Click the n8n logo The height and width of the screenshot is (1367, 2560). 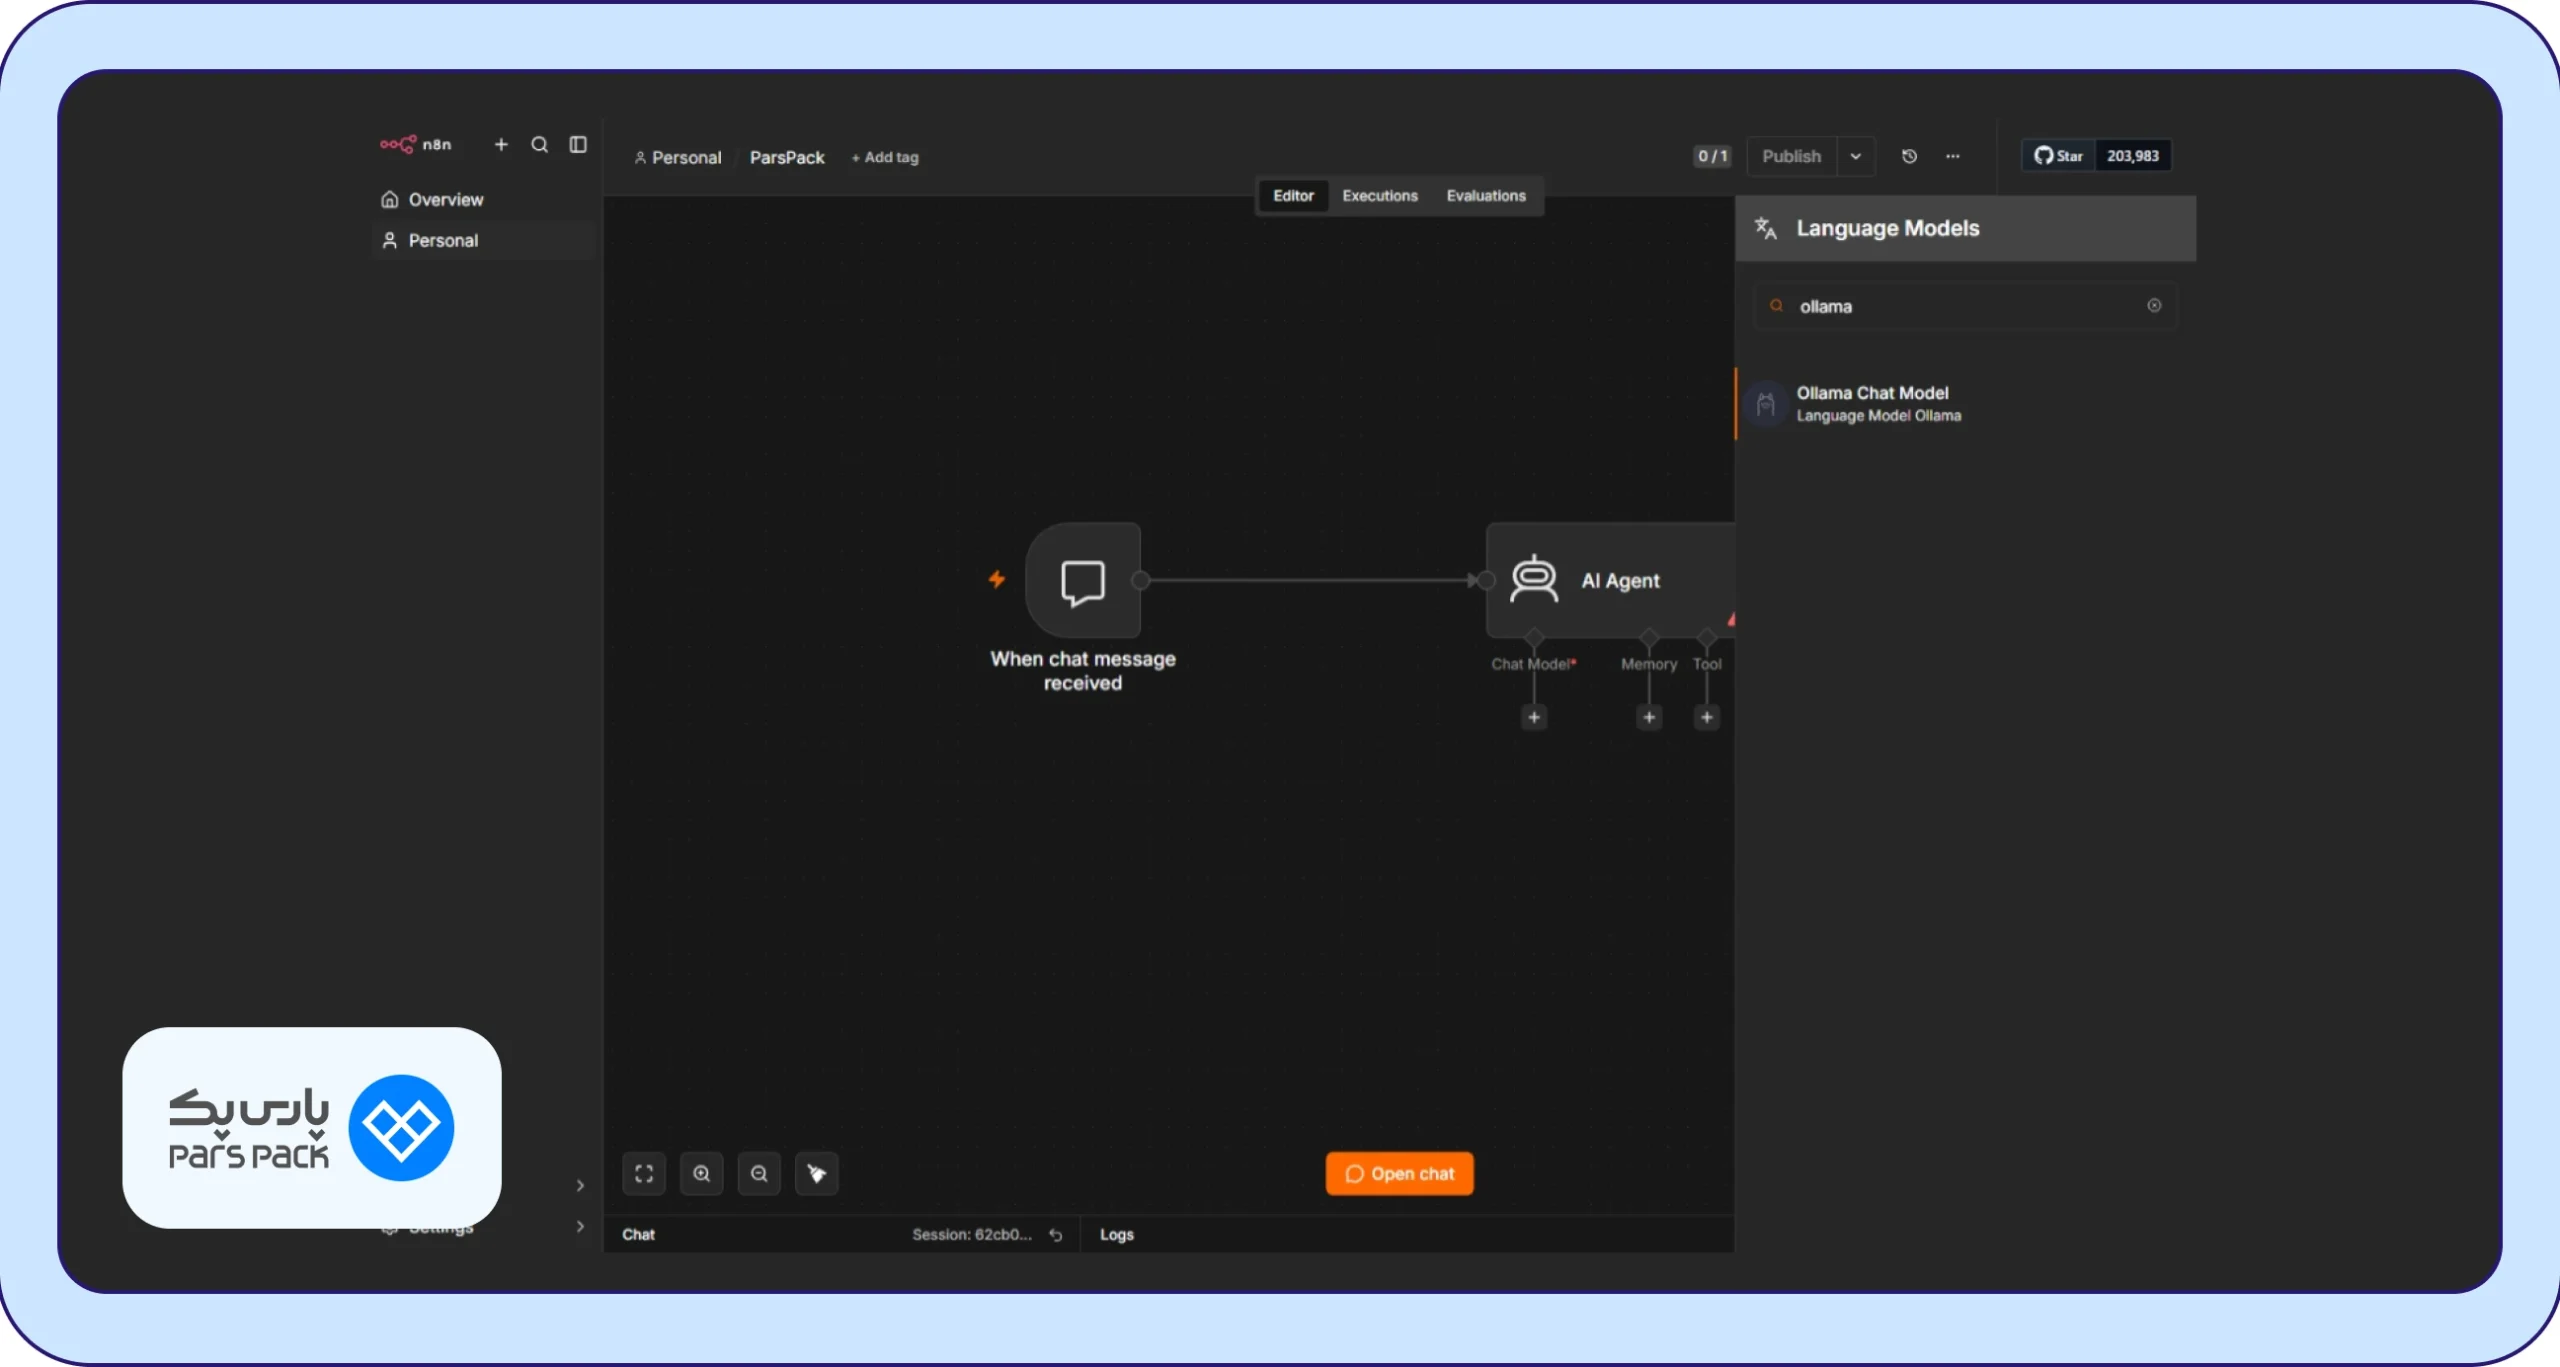tap(415, 145)
